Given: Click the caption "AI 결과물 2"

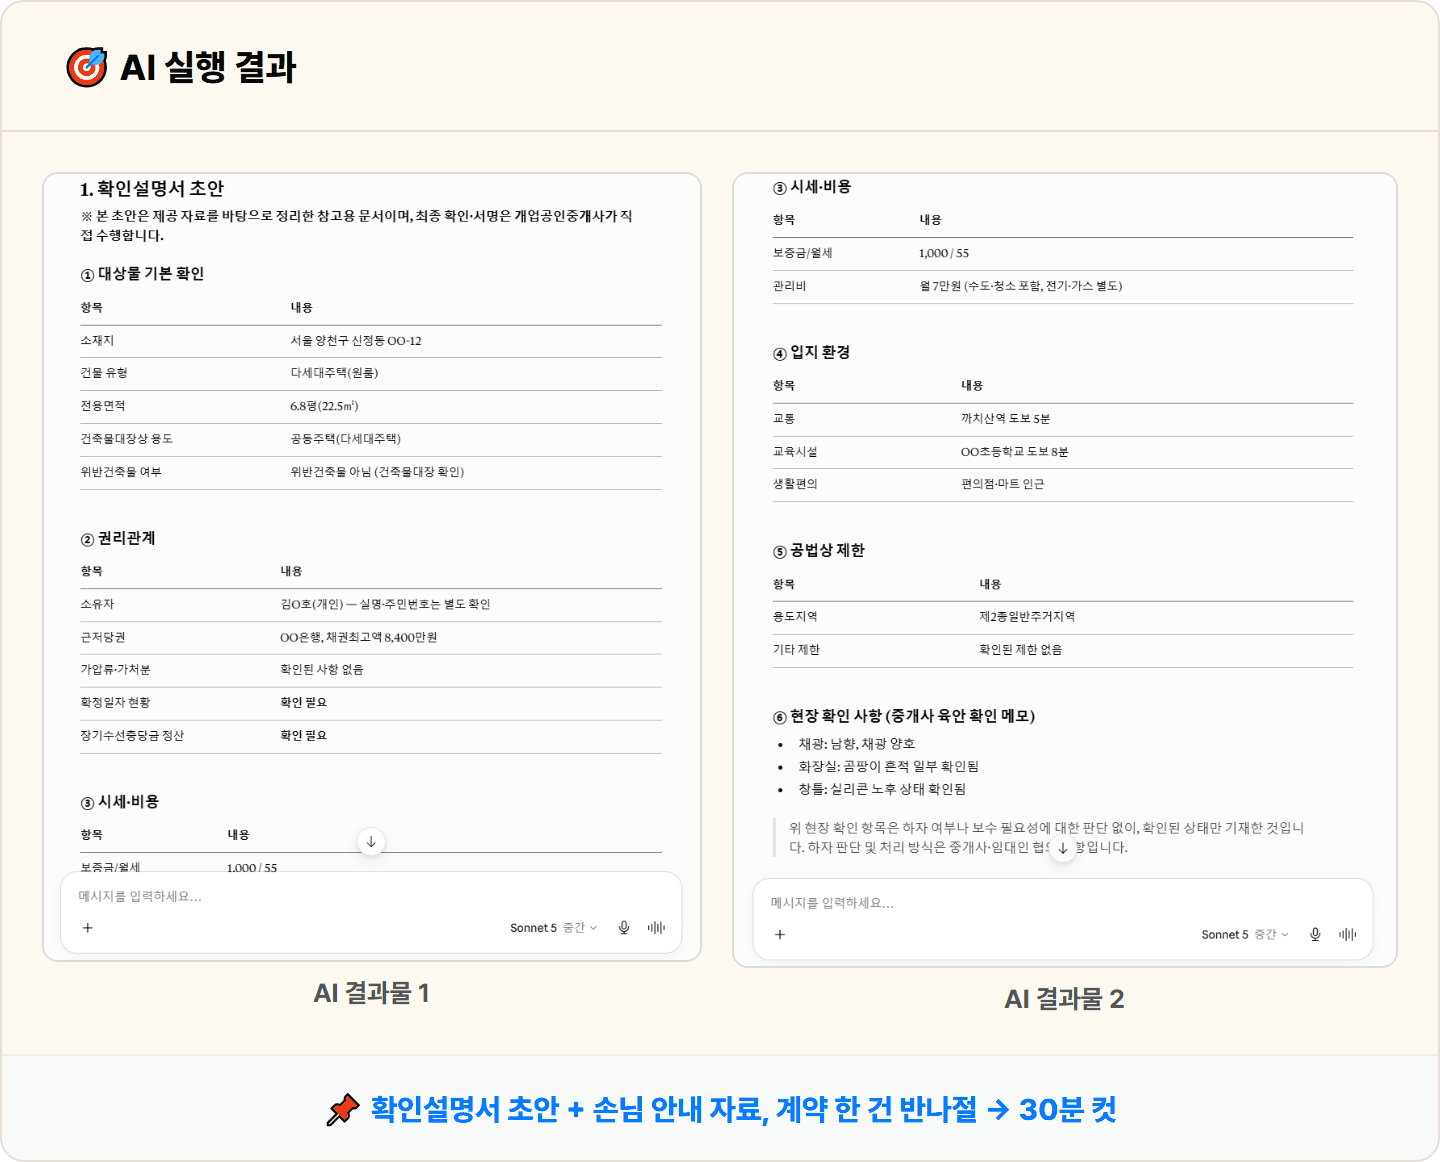Looking at the screenshot, I should click(1064, 999).
